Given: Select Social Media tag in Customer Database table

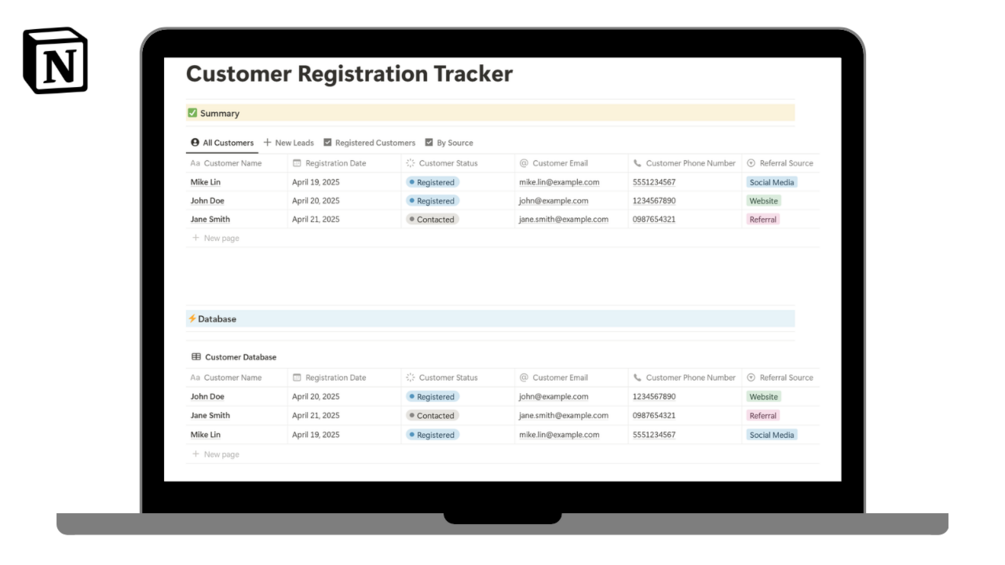Looking at the screenshot, I should pyautogui.click(x=772, y=434).
